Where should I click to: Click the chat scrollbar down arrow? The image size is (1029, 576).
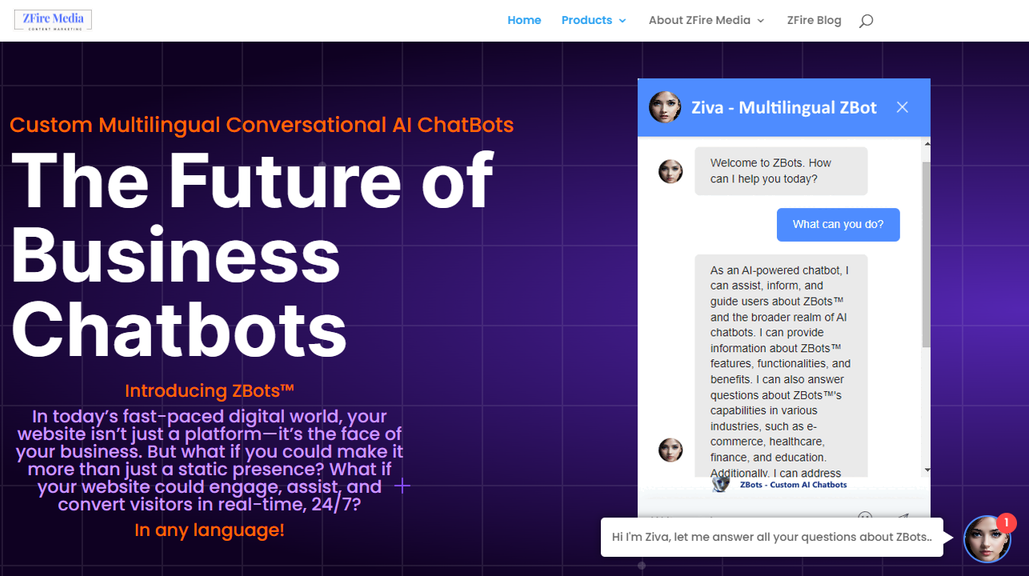927,470
